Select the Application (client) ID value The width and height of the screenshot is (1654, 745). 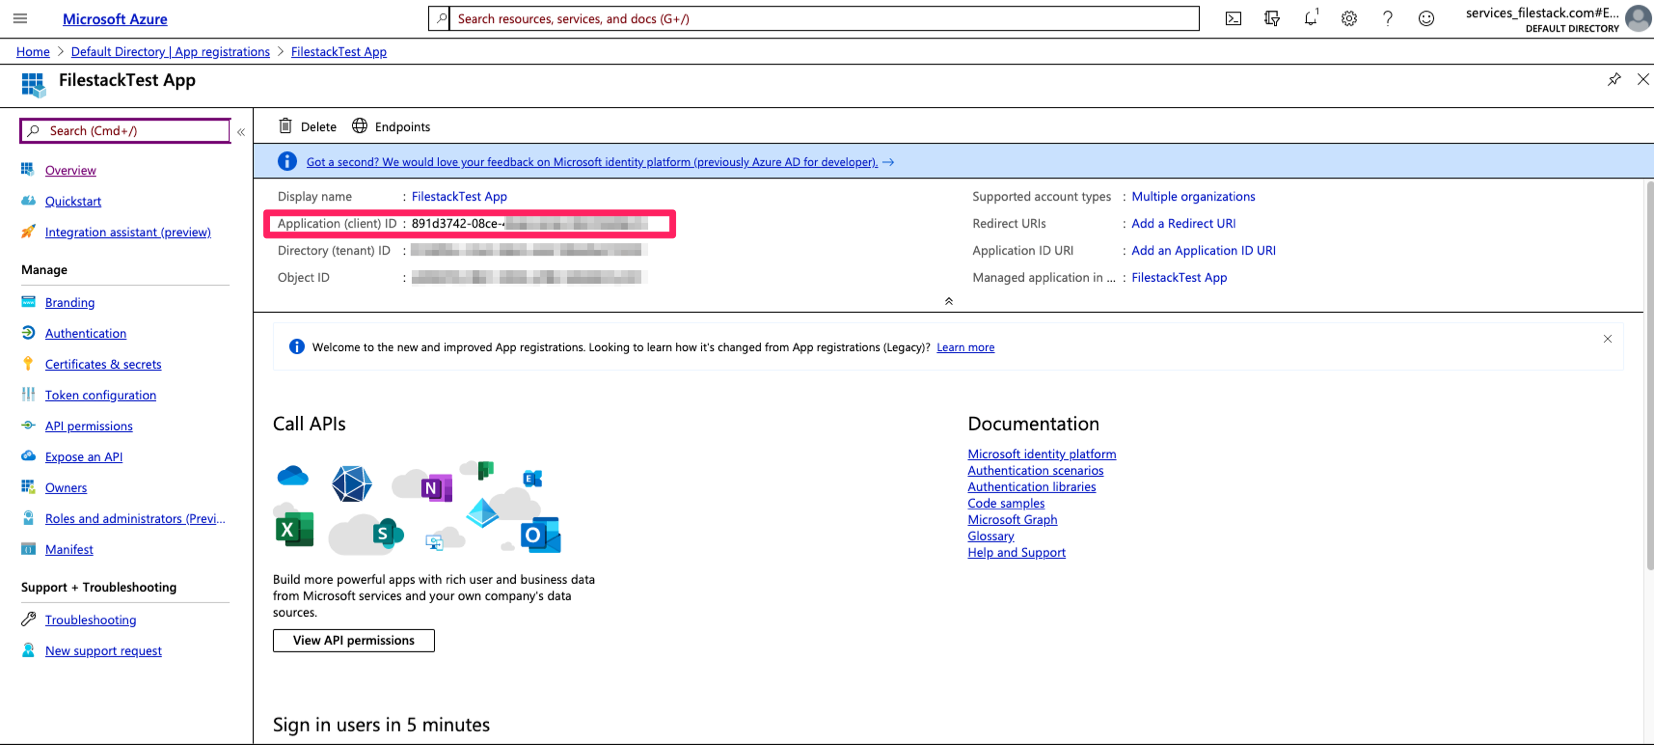point(529,223)
